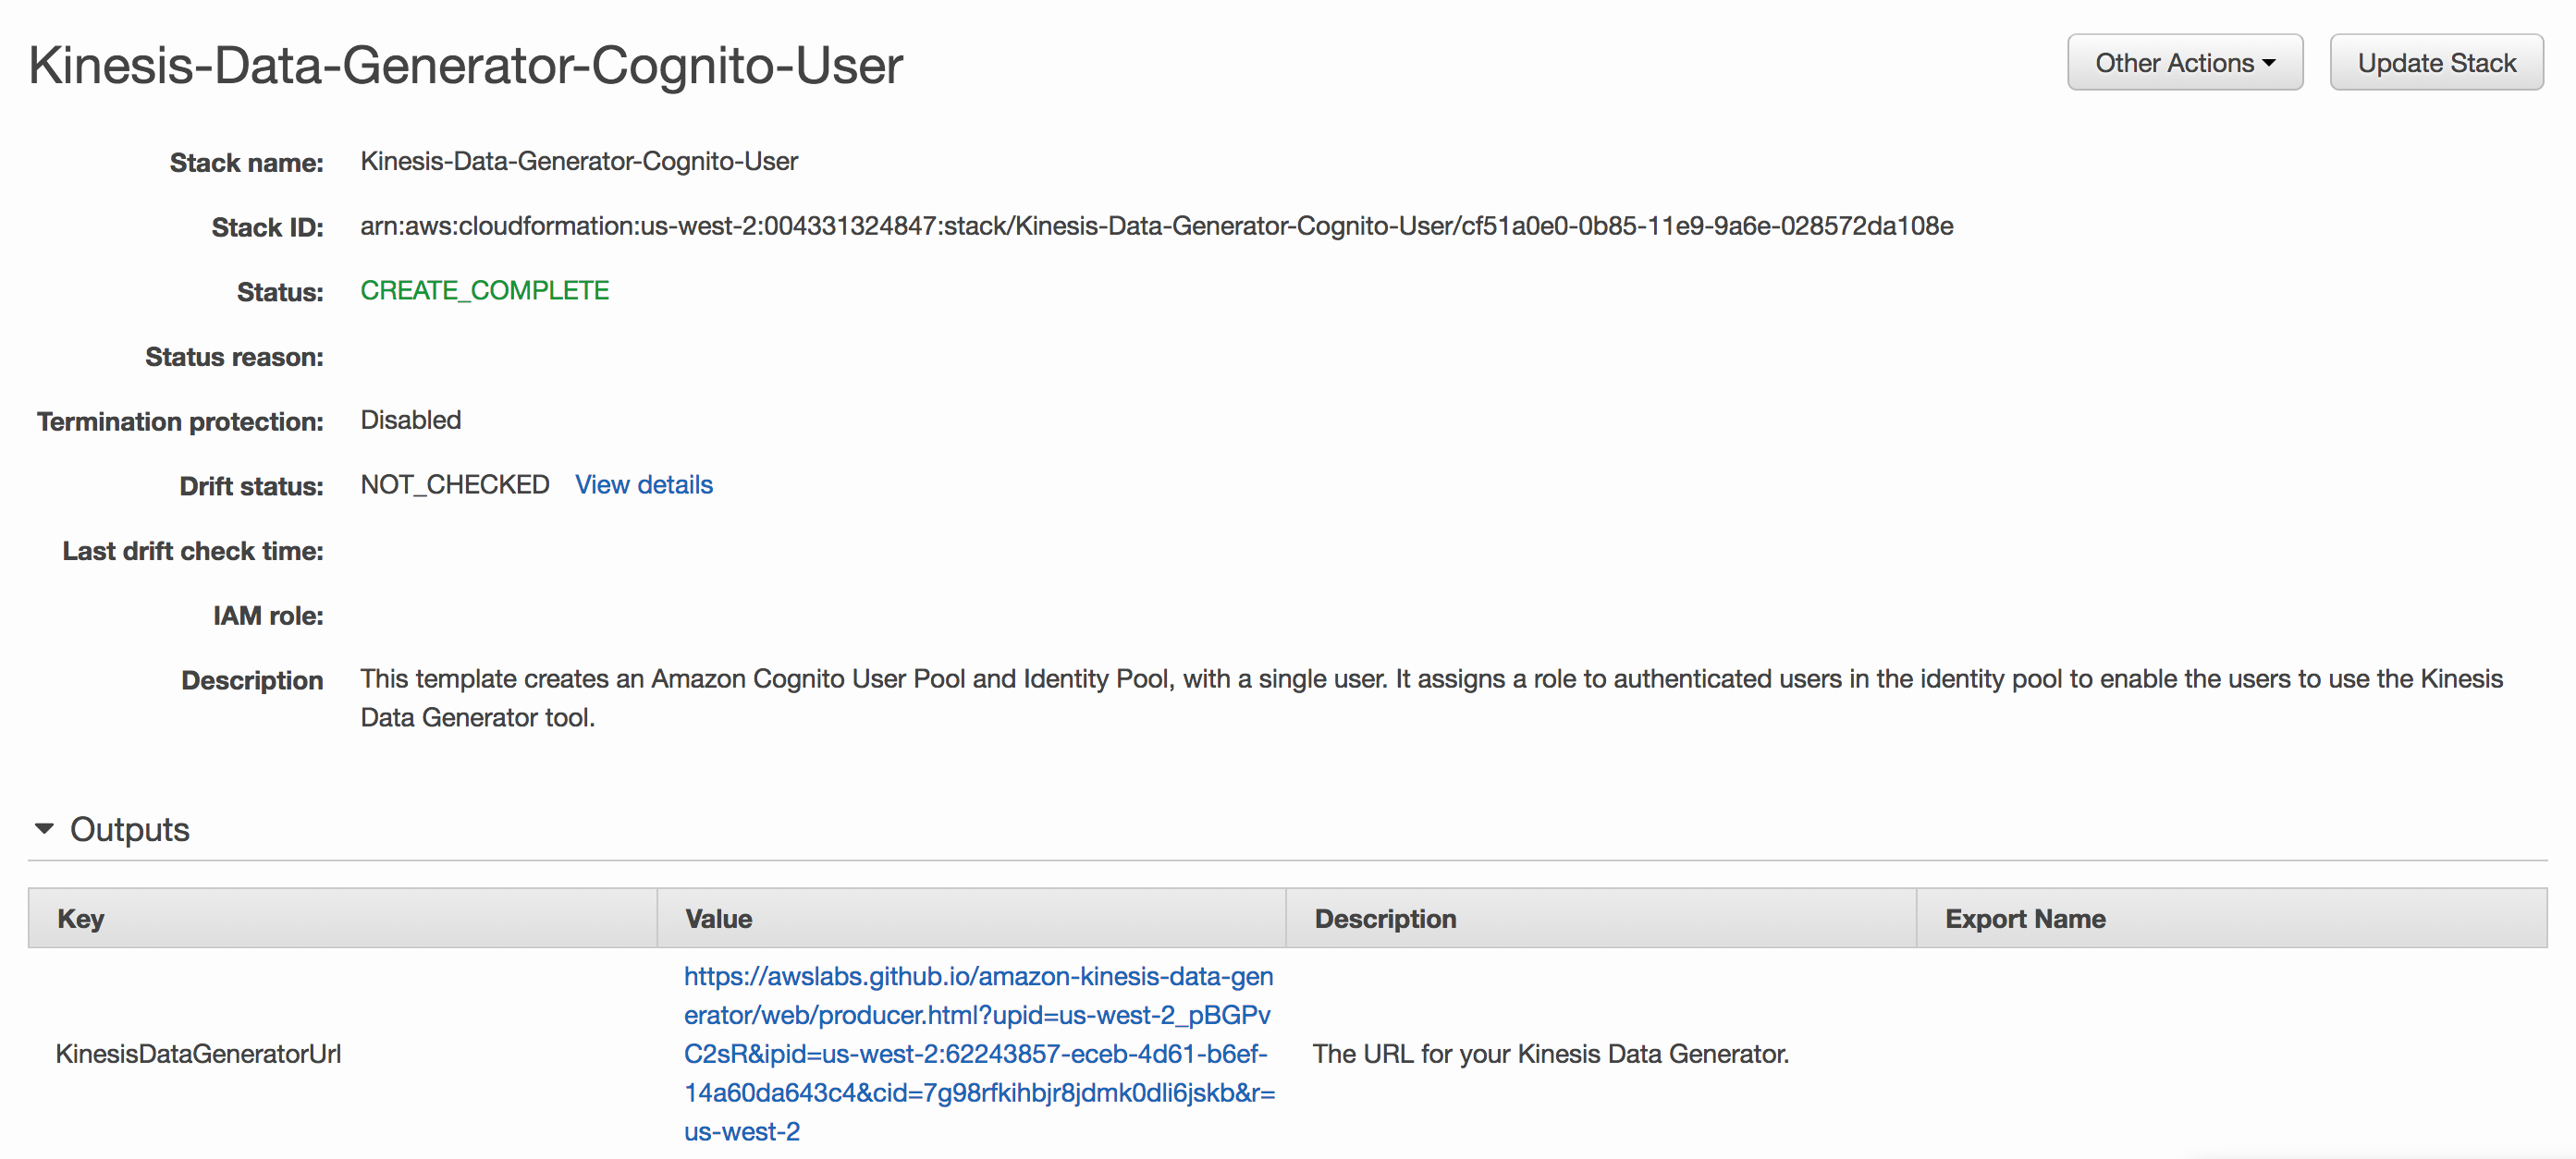The height and width of the screenshot is (1159, 2576).
Task: Click the Other Actions caret arrow
Action: click(2269, 63)
